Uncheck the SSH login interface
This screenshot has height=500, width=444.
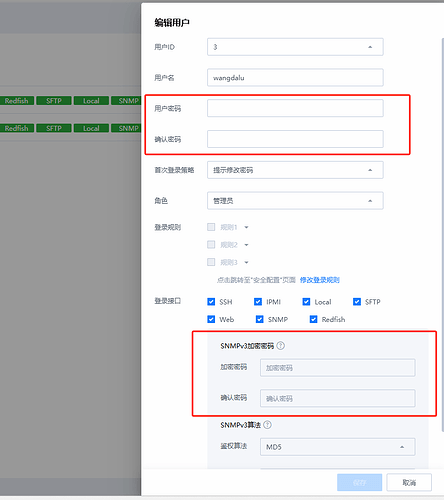211,302
